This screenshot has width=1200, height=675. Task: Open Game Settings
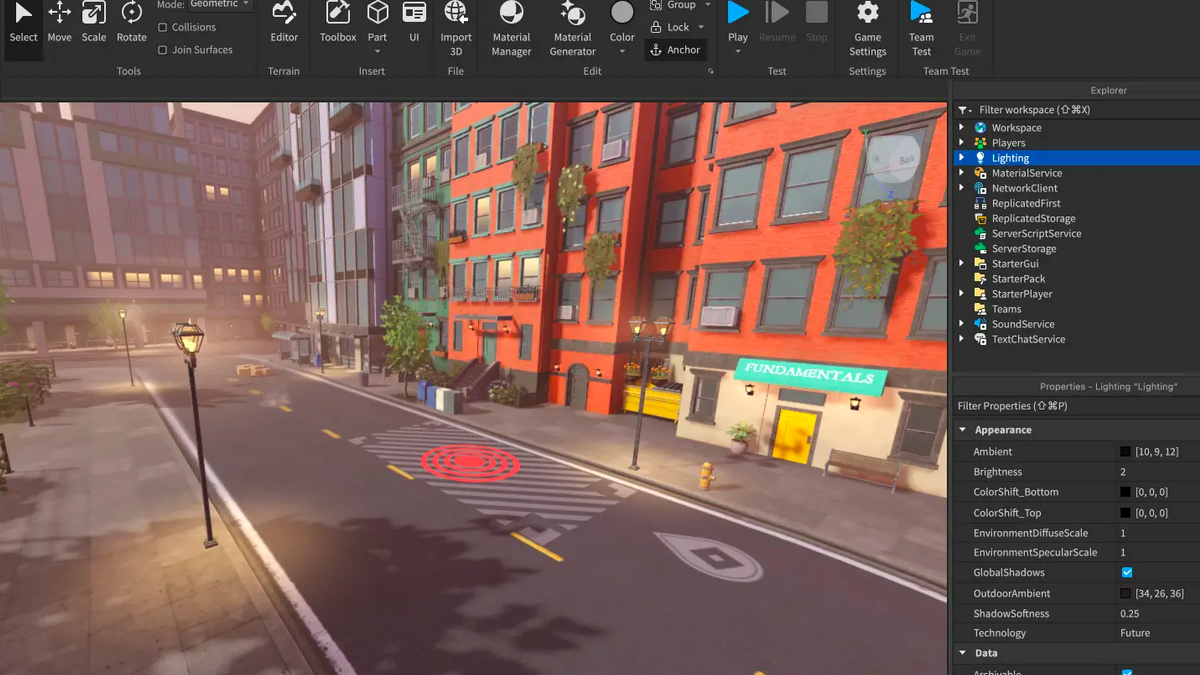coord(867,26)
